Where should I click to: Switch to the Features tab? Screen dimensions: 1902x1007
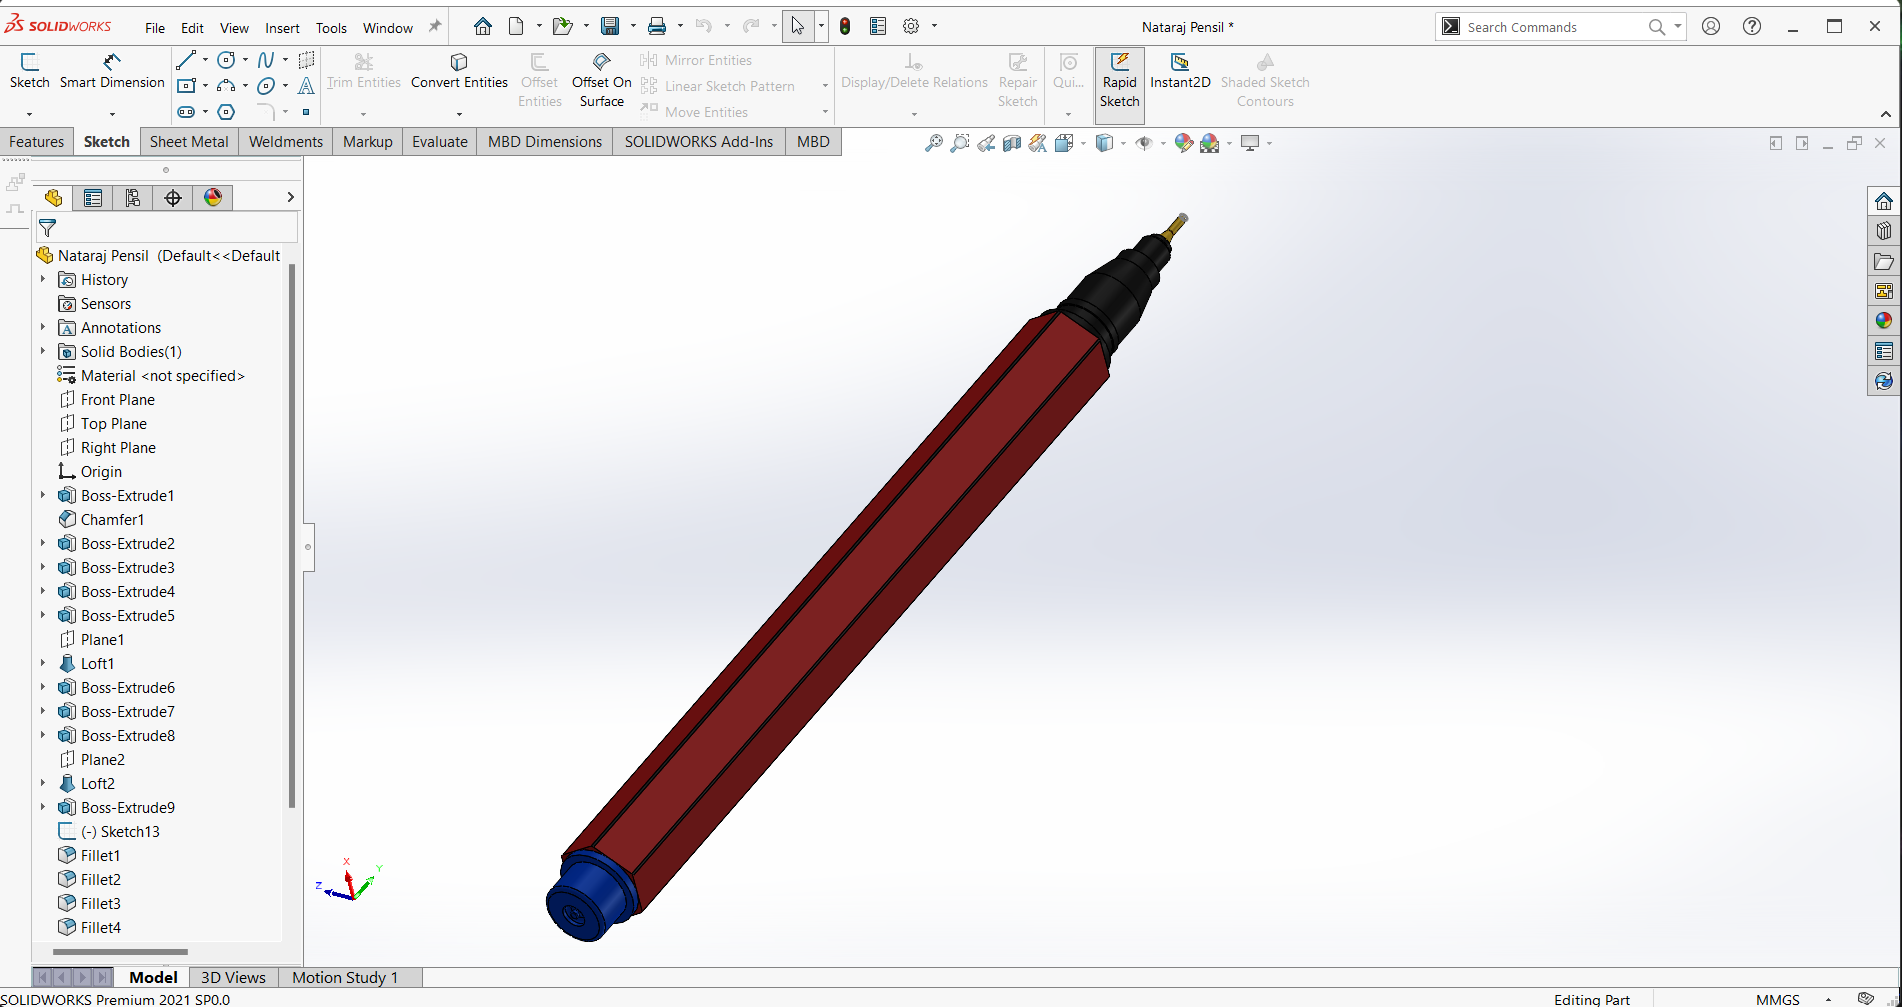[x=37, y=142]
